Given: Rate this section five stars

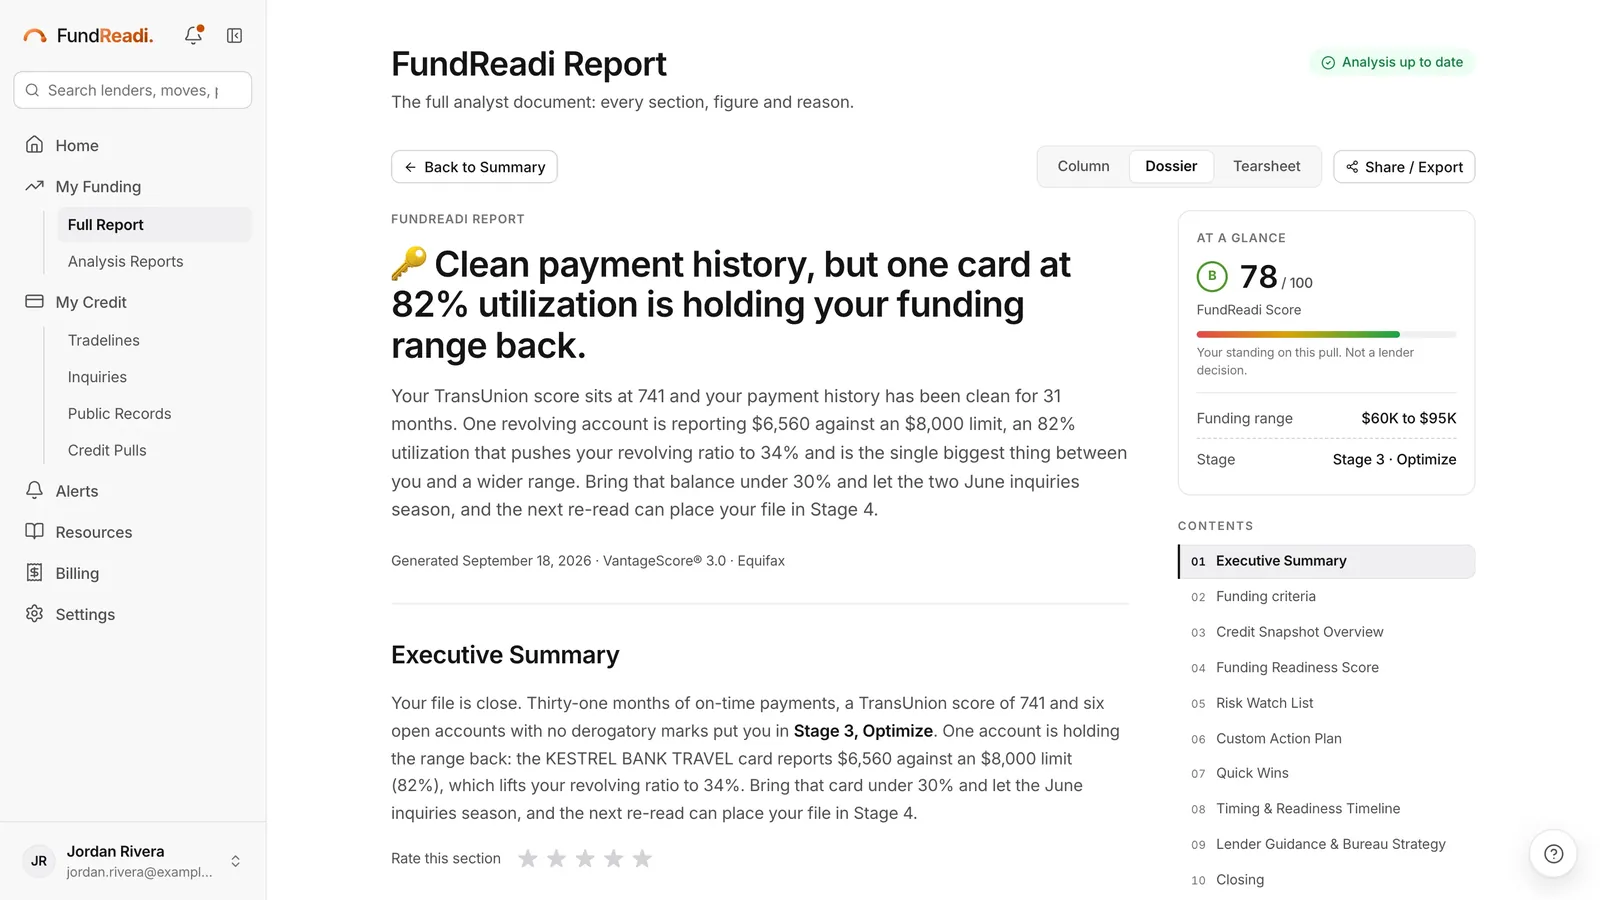Looking at the screenshot, I should (x=642, y=858).
